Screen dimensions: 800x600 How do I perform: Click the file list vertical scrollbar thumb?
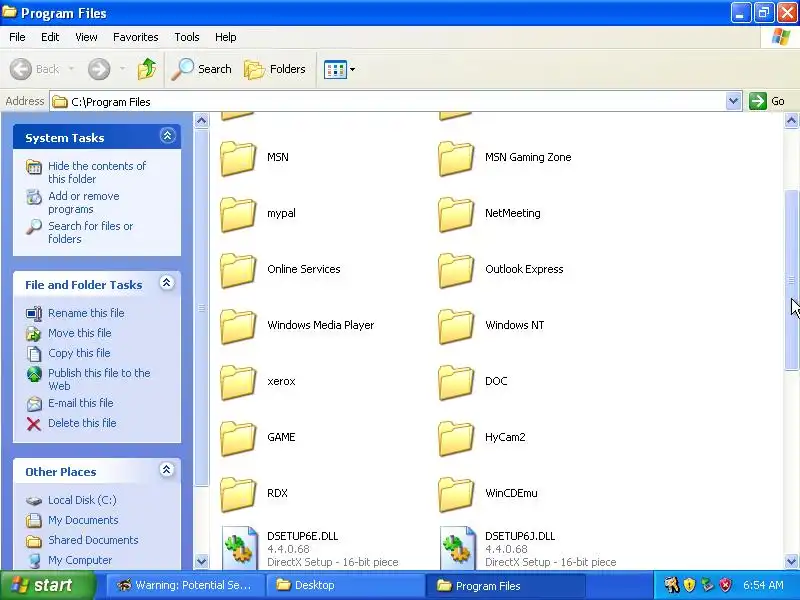(x=791, y=280)
